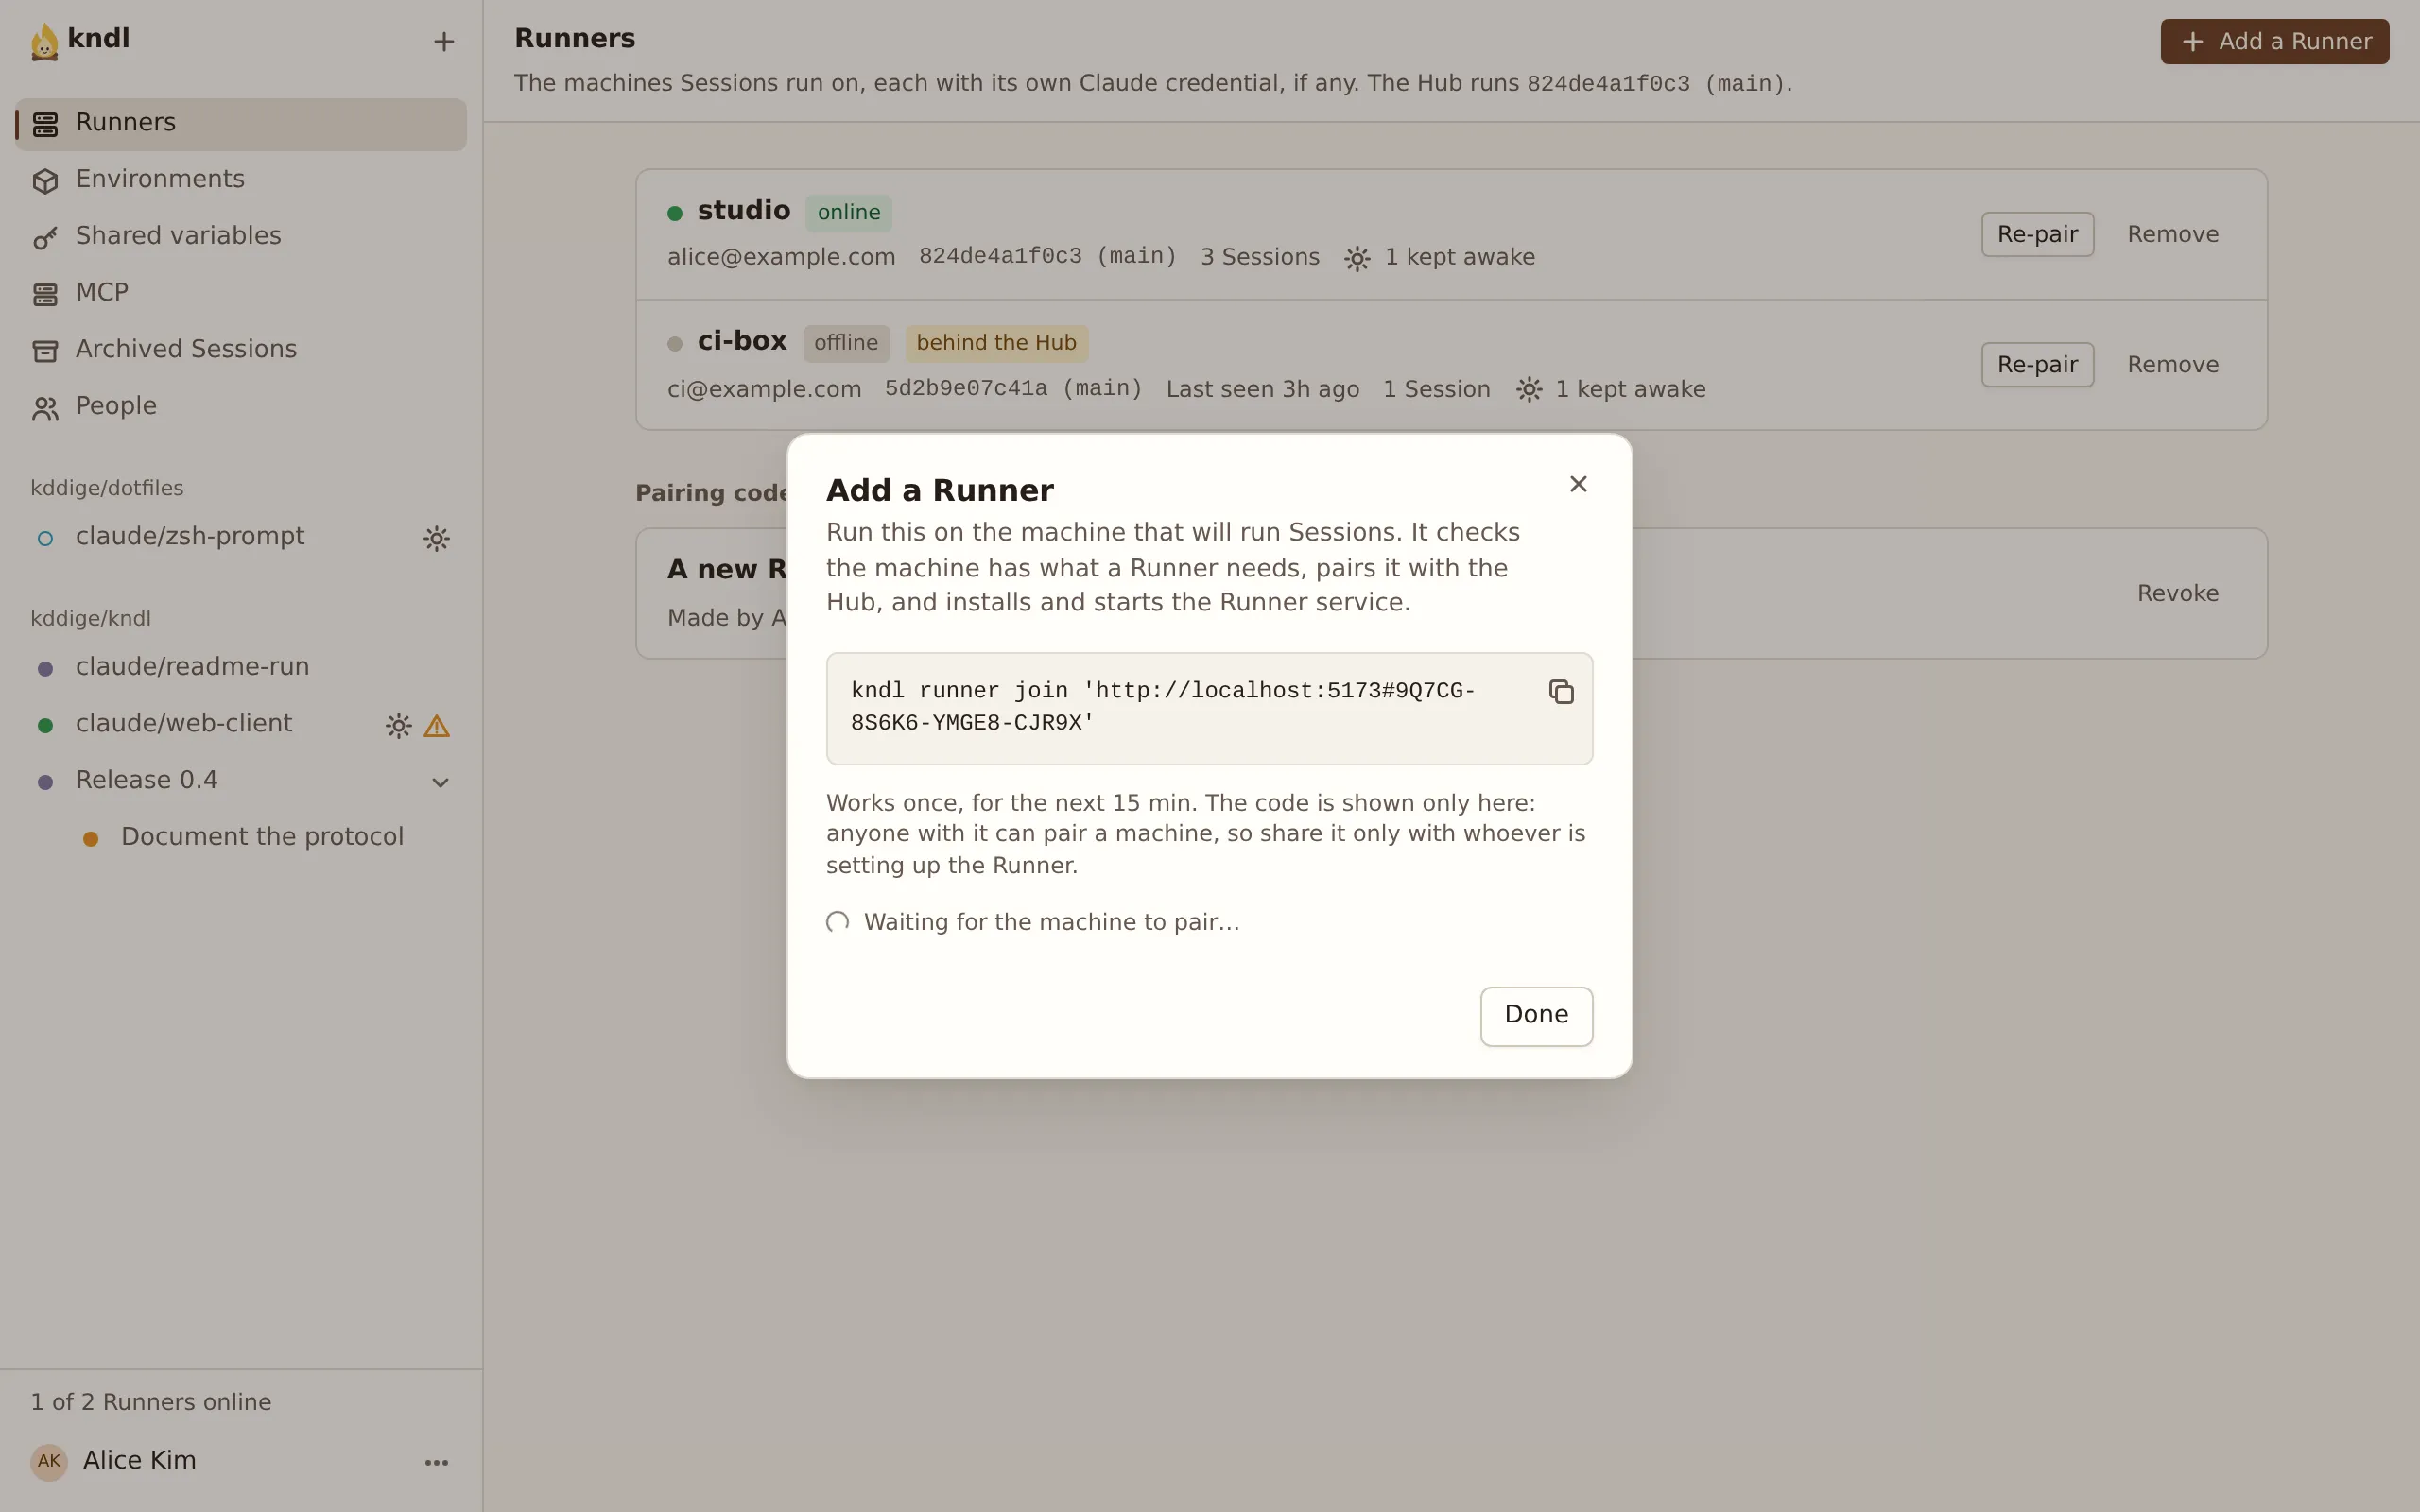
Task: Click the kept-awake sun icon on claude/web-client
Action: click(398, 726)
